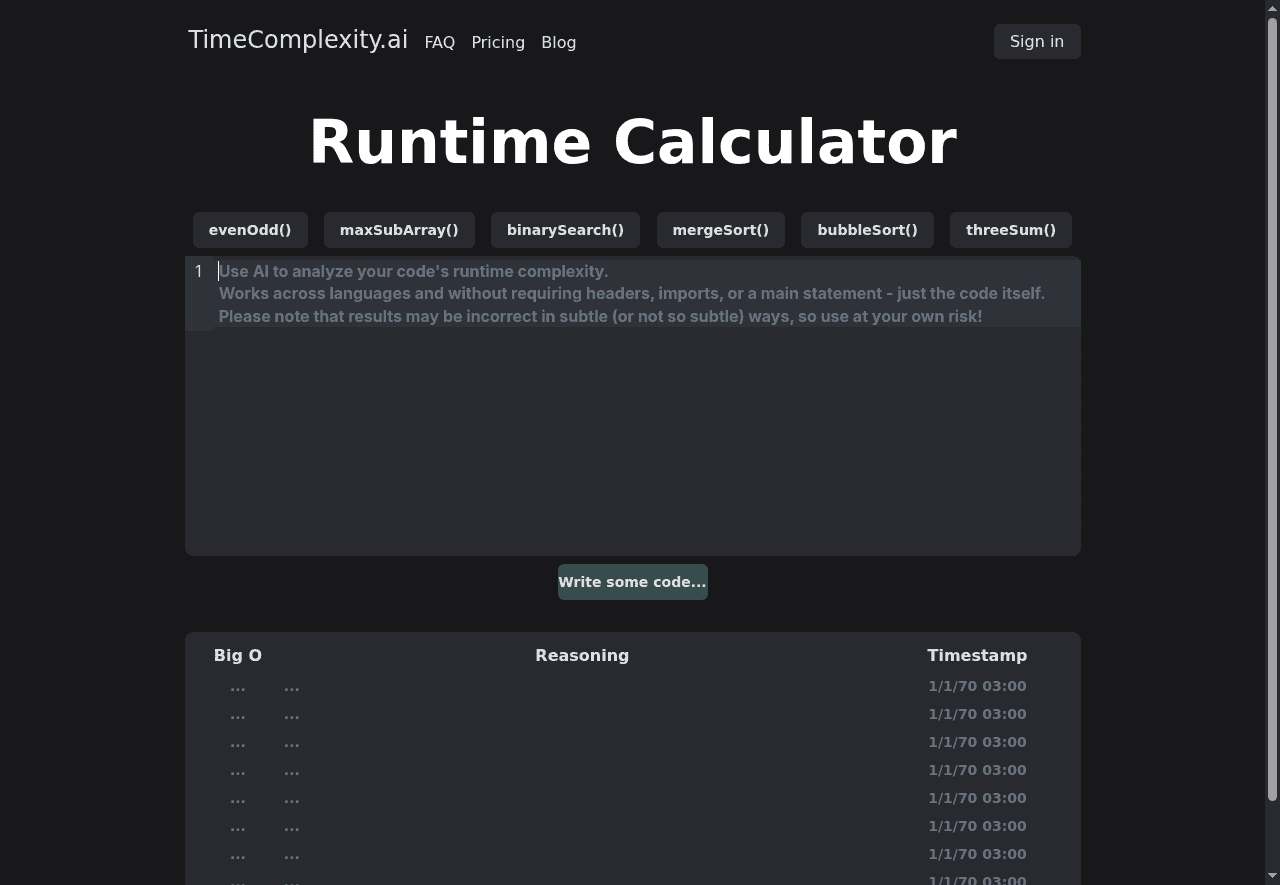
Task: Load the threeSum() example function
Action: 1010,230
